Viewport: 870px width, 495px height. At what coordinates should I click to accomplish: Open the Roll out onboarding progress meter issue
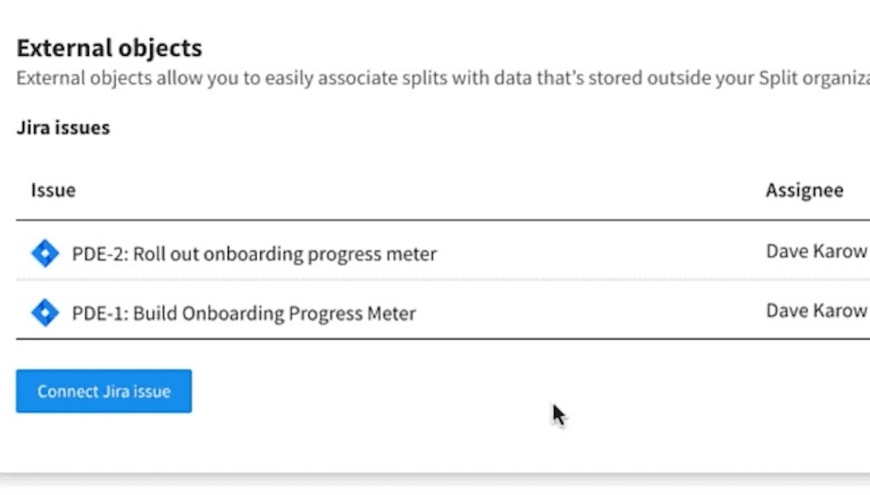tap(254, 254)
